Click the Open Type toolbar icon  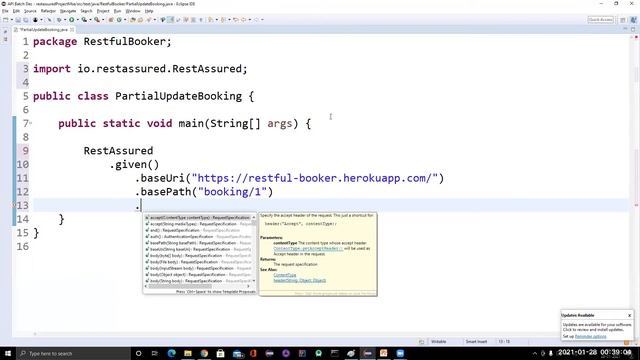(x=133, y=20)
